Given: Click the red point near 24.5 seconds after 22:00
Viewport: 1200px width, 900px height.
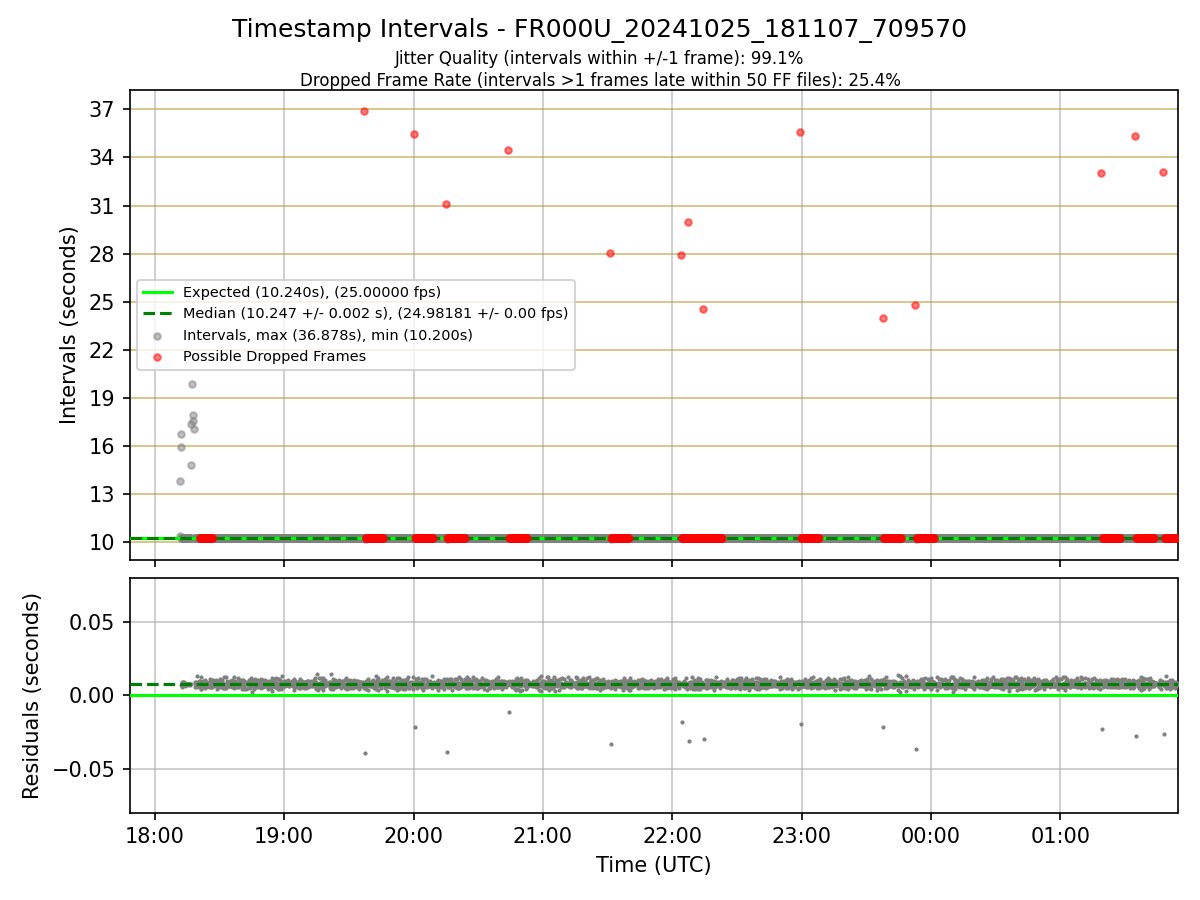Looking at the screenshot, I should (x=703, y=309).
